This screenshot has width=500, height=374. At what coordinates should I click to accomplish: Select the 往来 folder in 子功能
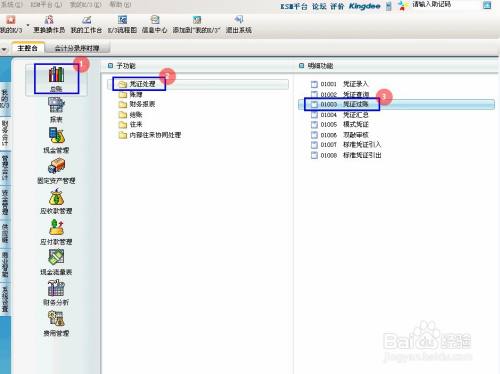(x=131, y=125)
